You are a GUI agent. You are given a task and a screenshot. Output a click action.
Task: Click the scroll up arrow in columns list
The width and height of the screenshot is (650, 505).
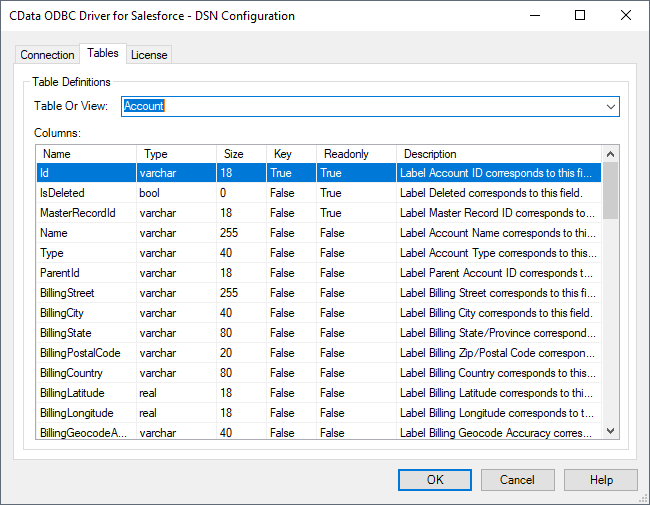610,154
